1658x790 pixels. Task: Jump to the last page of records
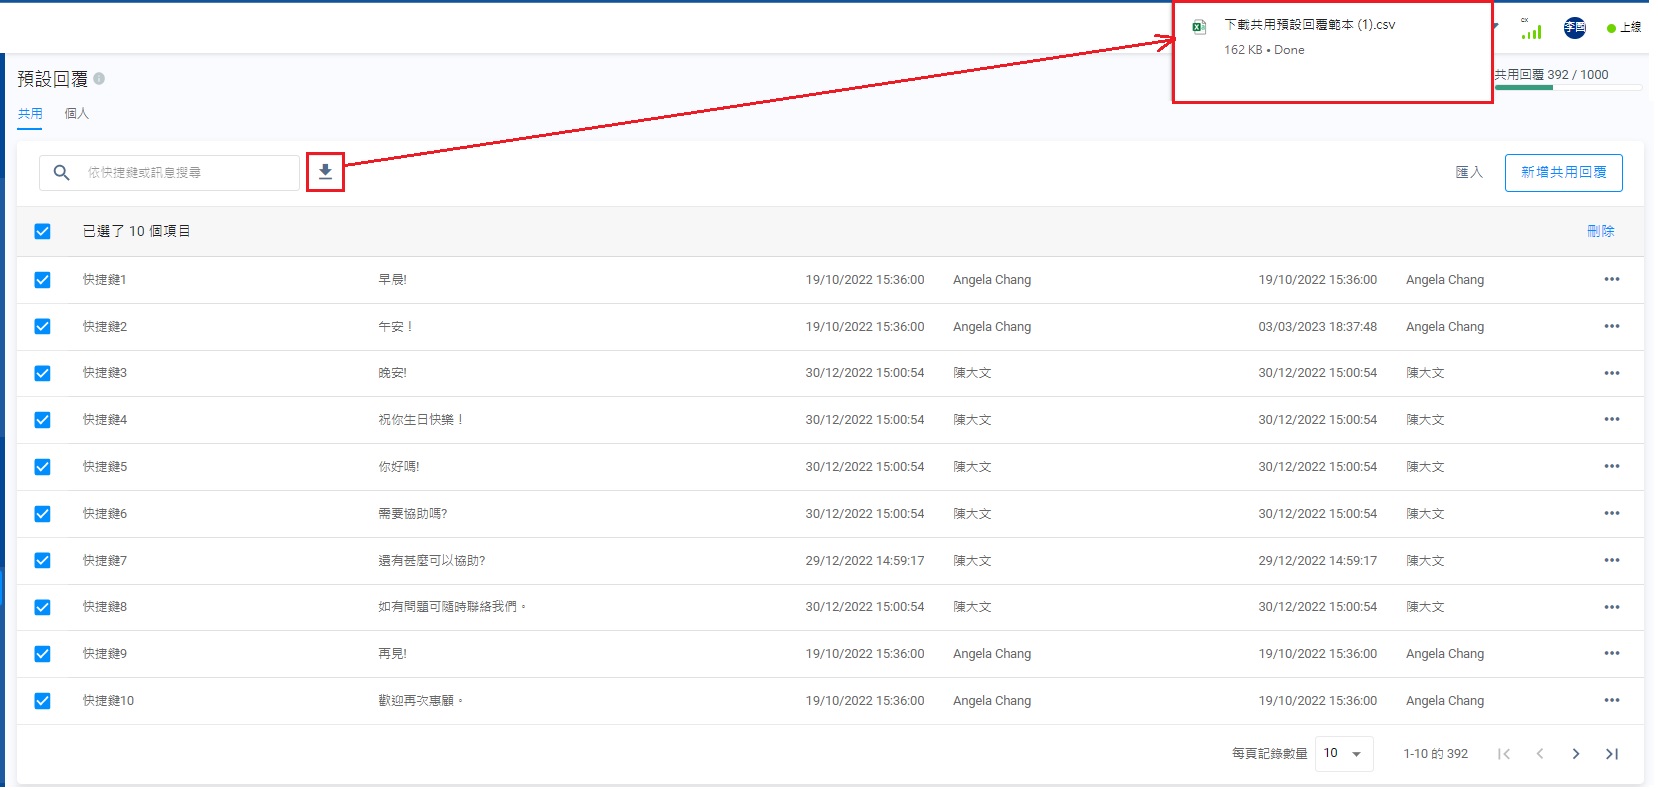pos(1612,754)
